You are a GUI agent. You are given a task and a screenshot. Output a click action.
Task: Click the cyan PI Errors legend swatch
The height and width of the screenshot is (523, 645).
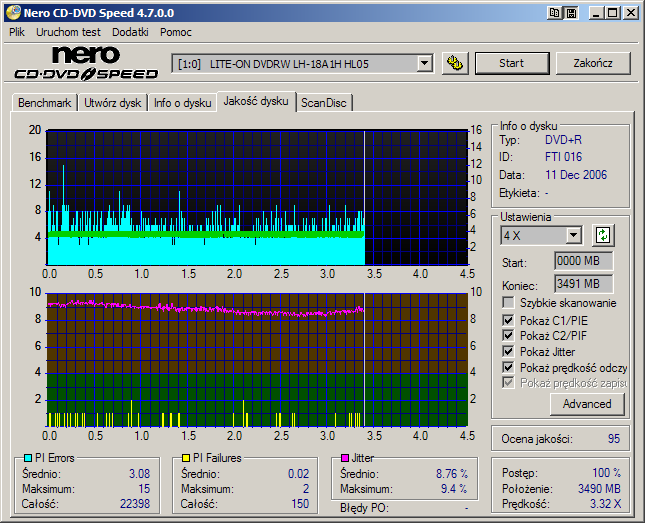pyautogui.click(x=28, y=458)
